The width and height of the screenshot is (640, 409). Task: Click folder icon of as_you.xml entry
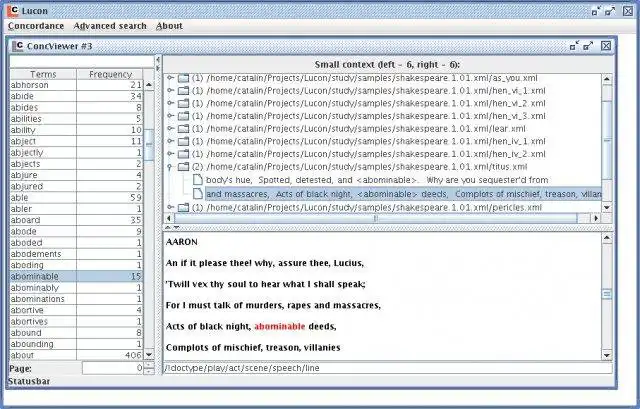click(184, 78)
